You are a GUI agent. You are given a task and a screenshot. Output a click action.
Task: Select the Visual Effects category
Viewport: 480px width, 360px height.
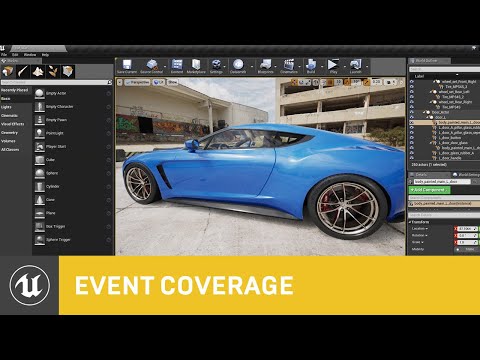point(12,124)
